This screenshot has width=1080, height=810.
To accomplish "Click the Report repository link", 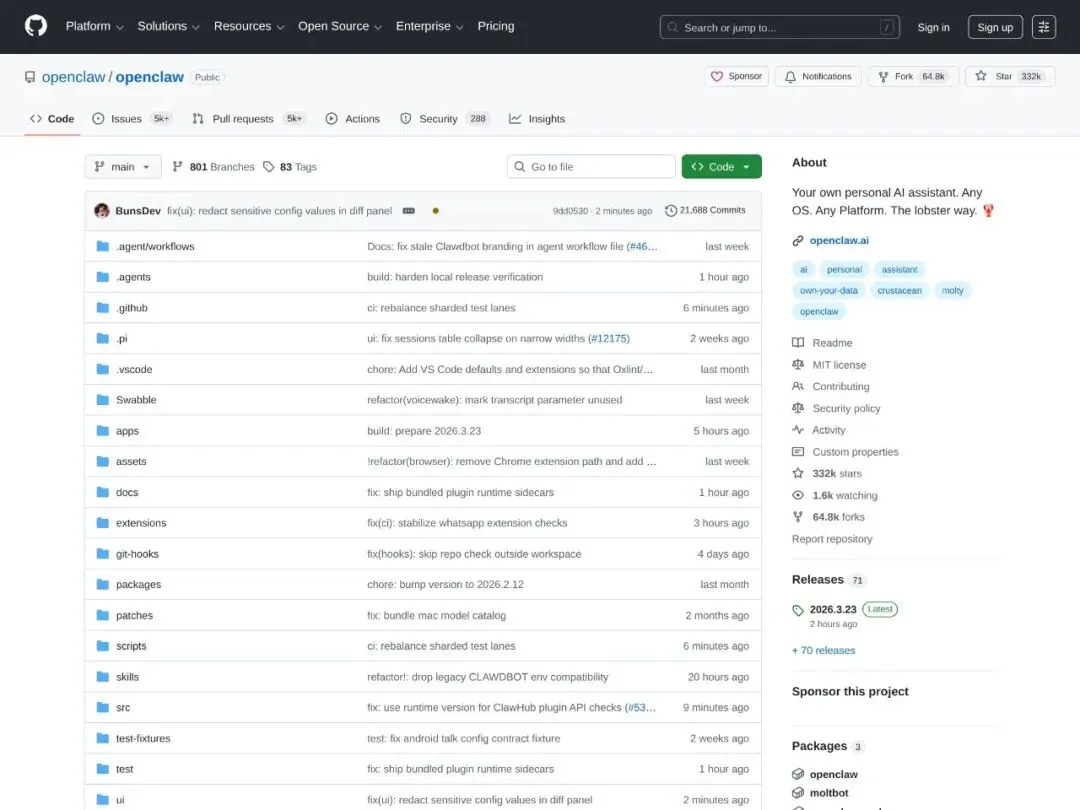I will [832, 539].
